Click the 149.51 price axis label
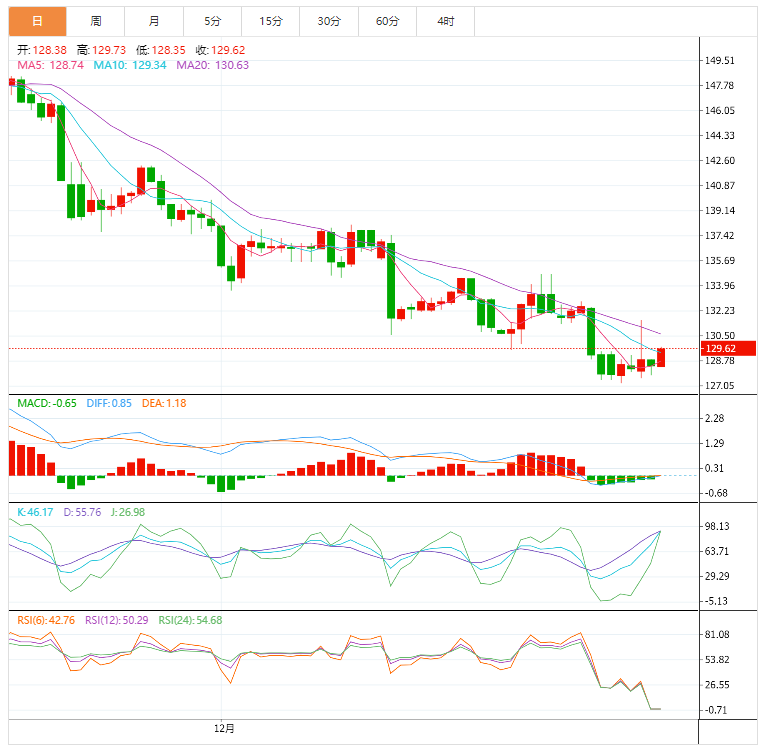This screenshot has width=765, height=754. point(720,61)
